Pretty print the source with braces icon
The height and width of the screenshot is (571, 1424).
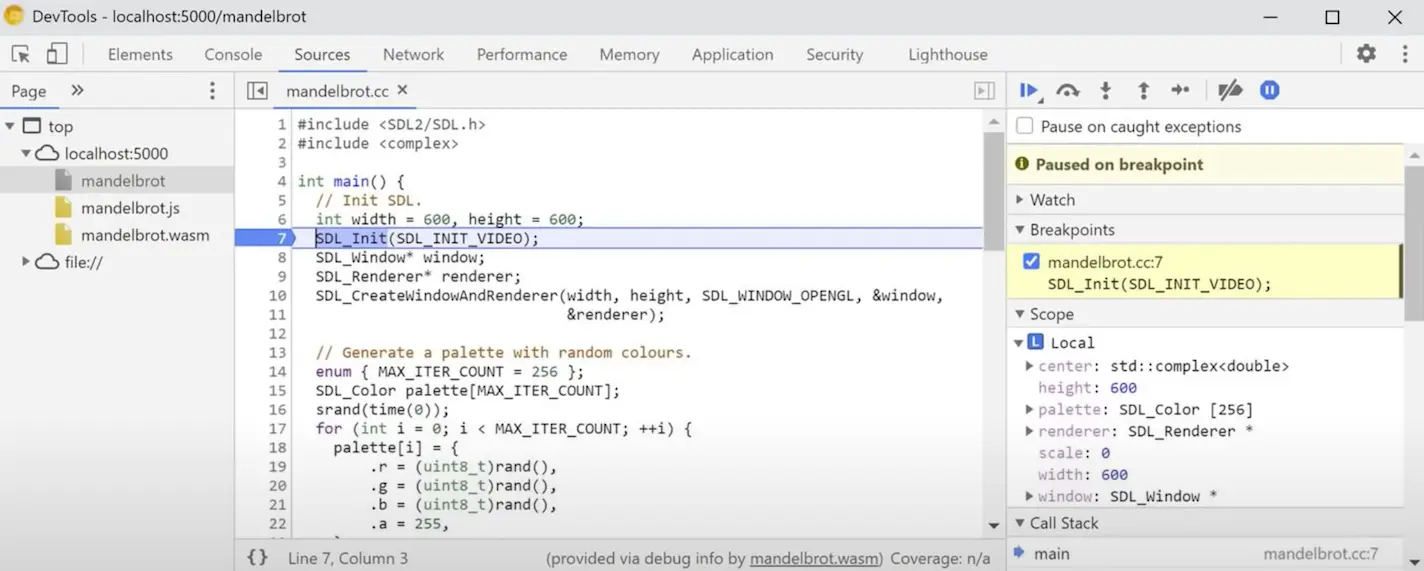257,558
